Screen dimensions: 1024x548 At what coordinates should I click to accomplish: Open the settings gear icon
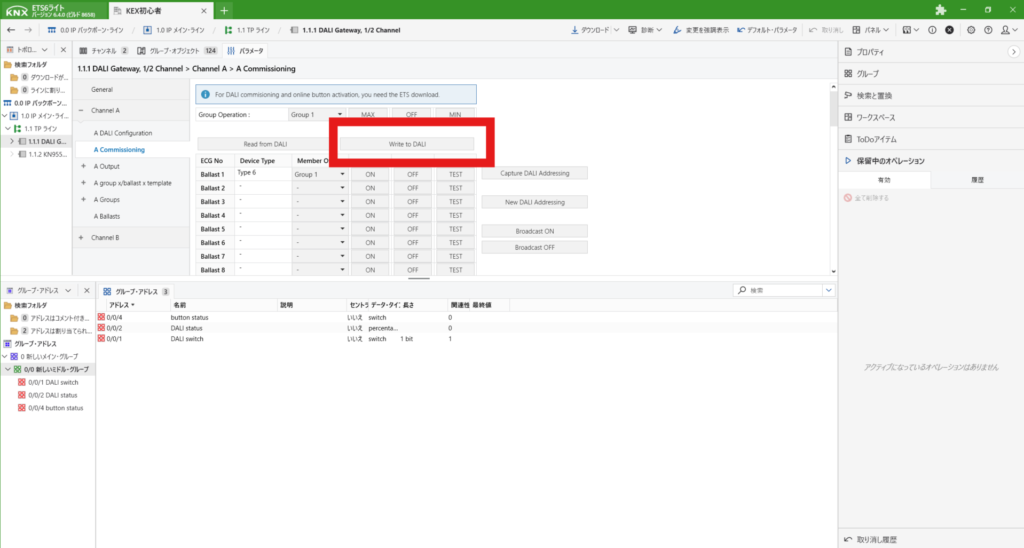coord(971,30)
